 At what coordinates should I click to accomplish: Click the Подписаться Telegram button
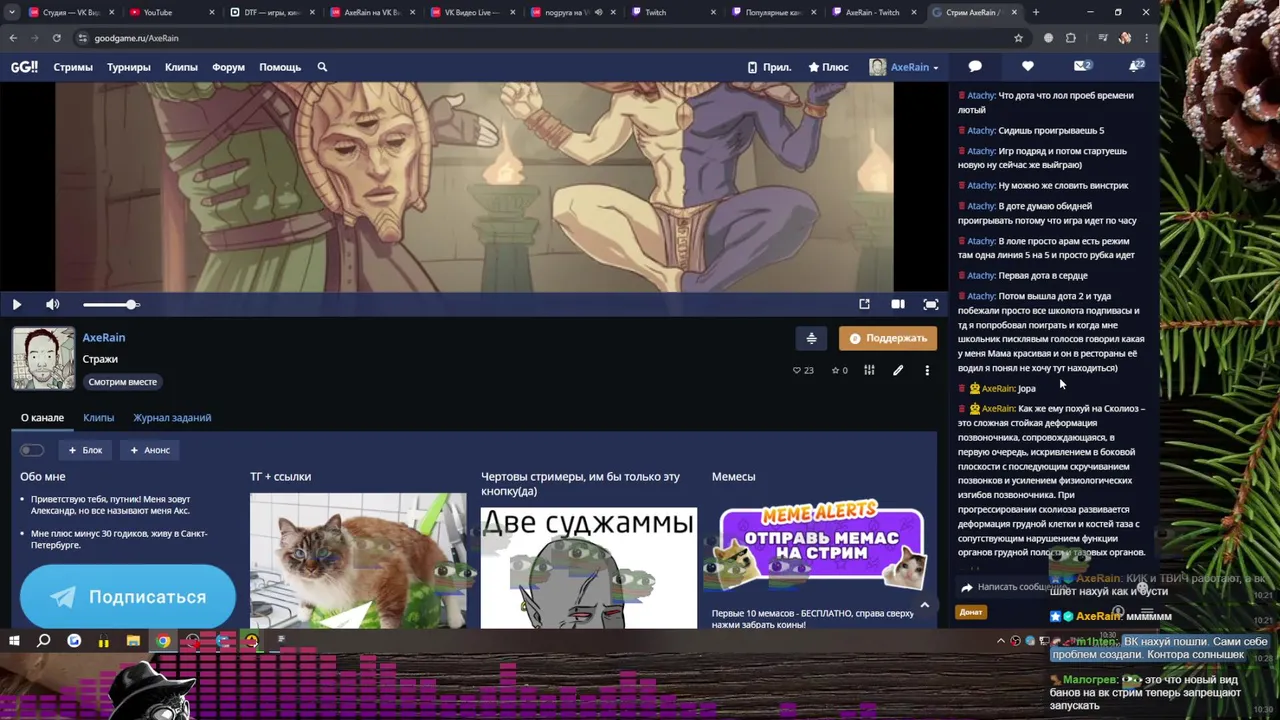(x=128, y=597)
